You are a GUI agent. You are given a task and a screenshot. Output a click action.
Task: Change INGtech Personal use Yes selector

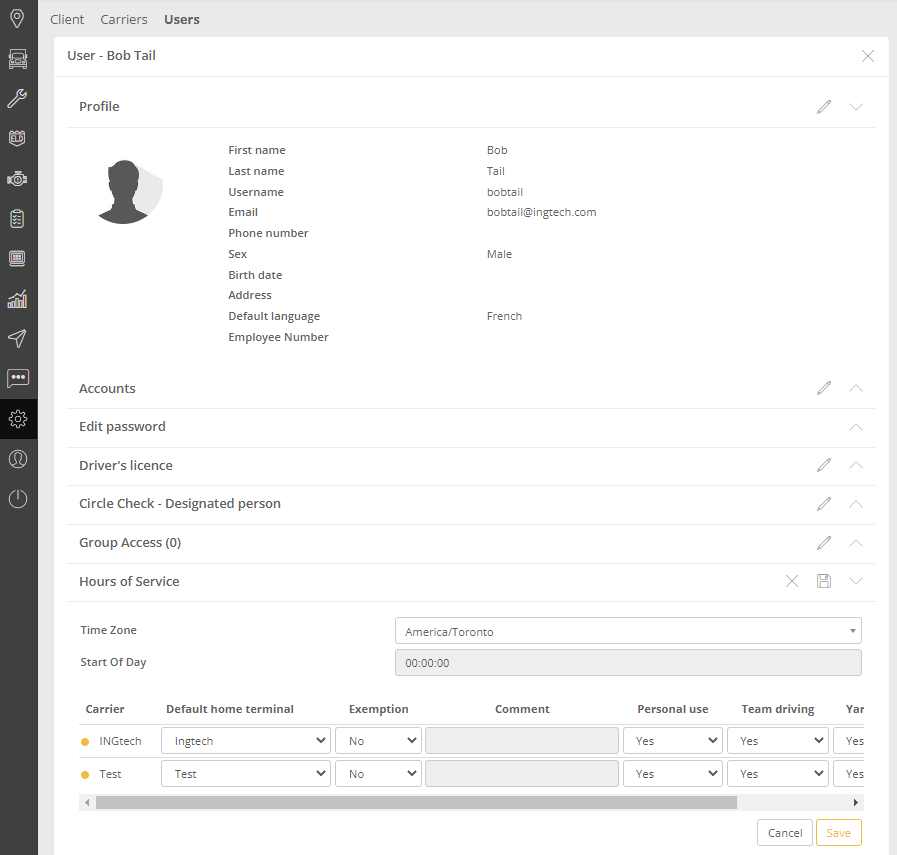(x=672, y=741)
